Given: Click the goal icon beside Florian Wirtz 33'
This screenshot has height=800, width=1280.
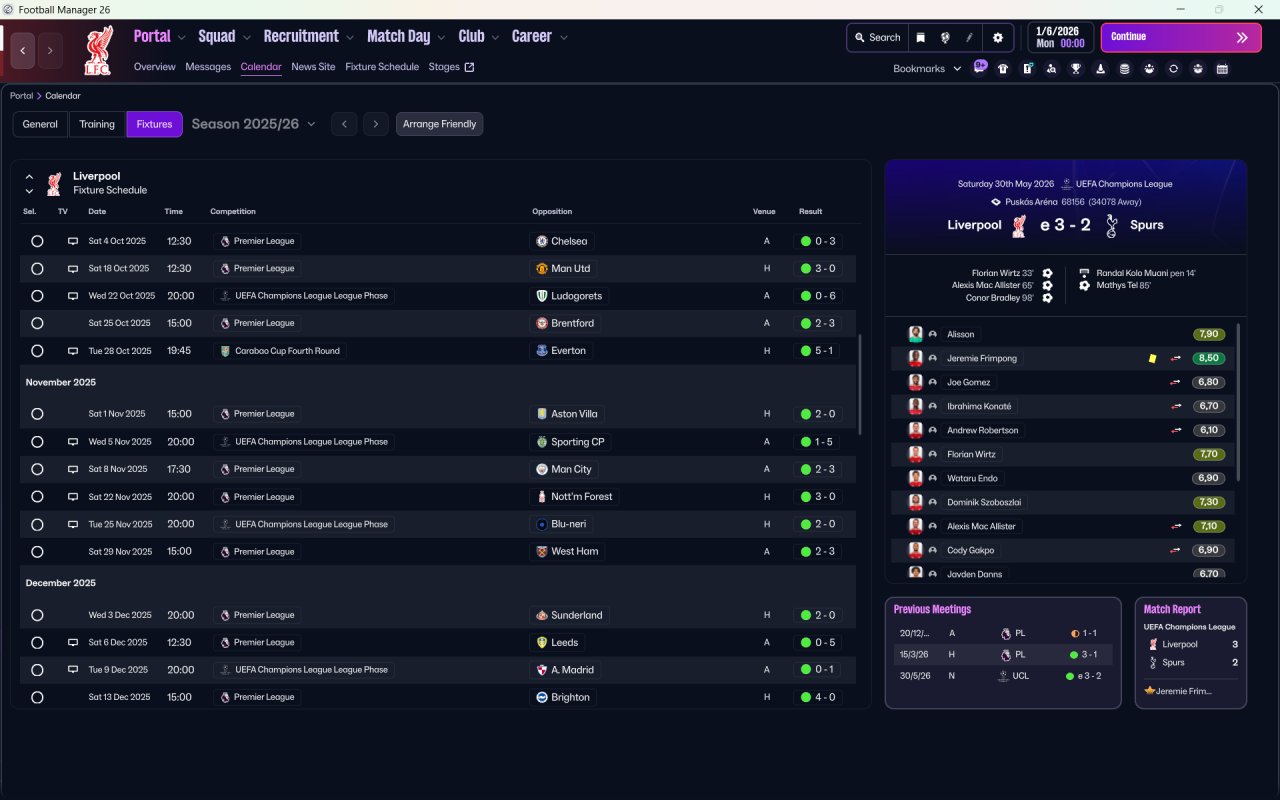Looking at the screenshot, I should click(1047, 273).
